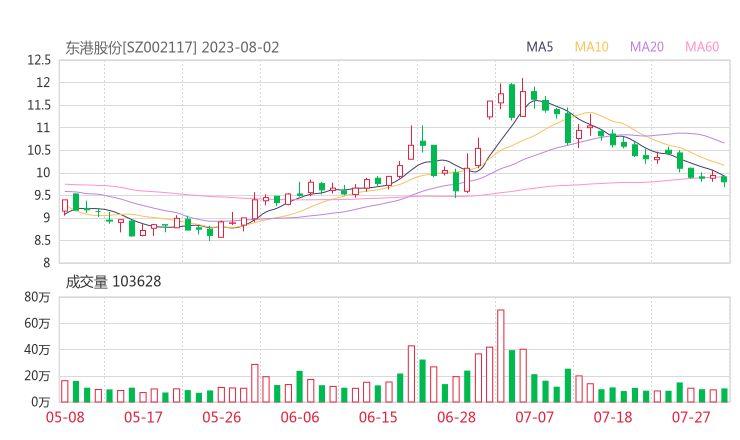Viewport: 740px width, 440px height.
Task: Click the 06-28 date axis label
Action: click(x=456, y=417)
